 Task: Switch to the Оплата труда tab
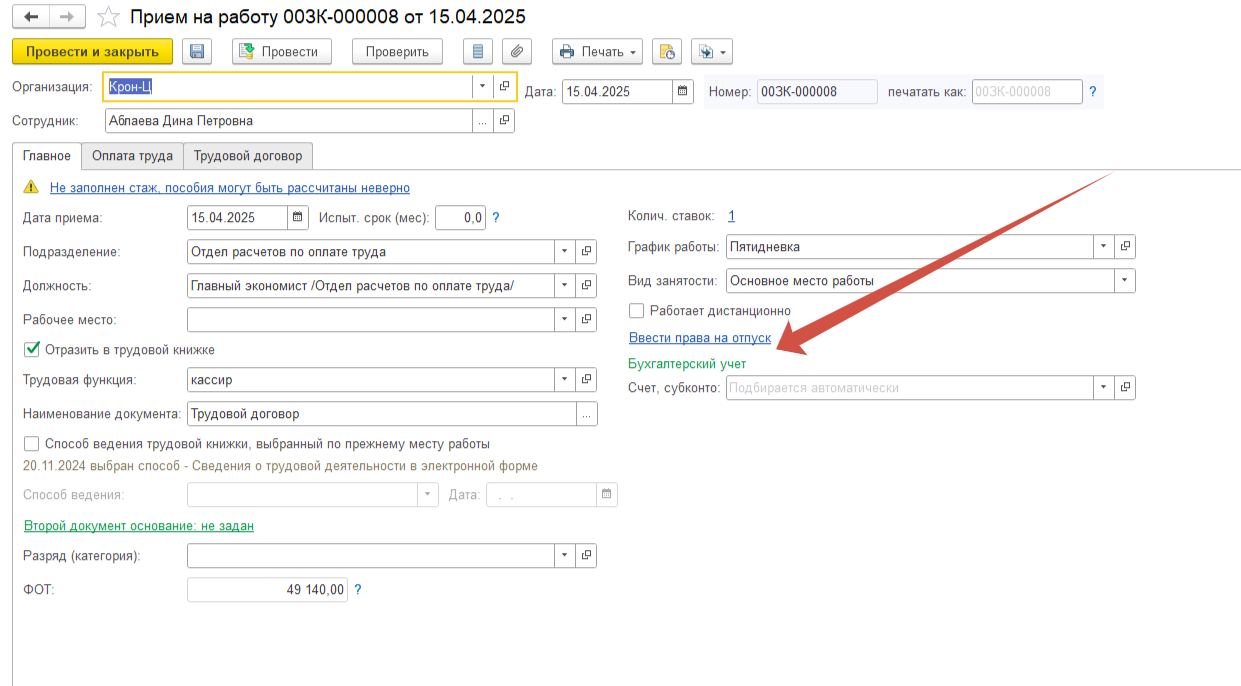point(132,156)
